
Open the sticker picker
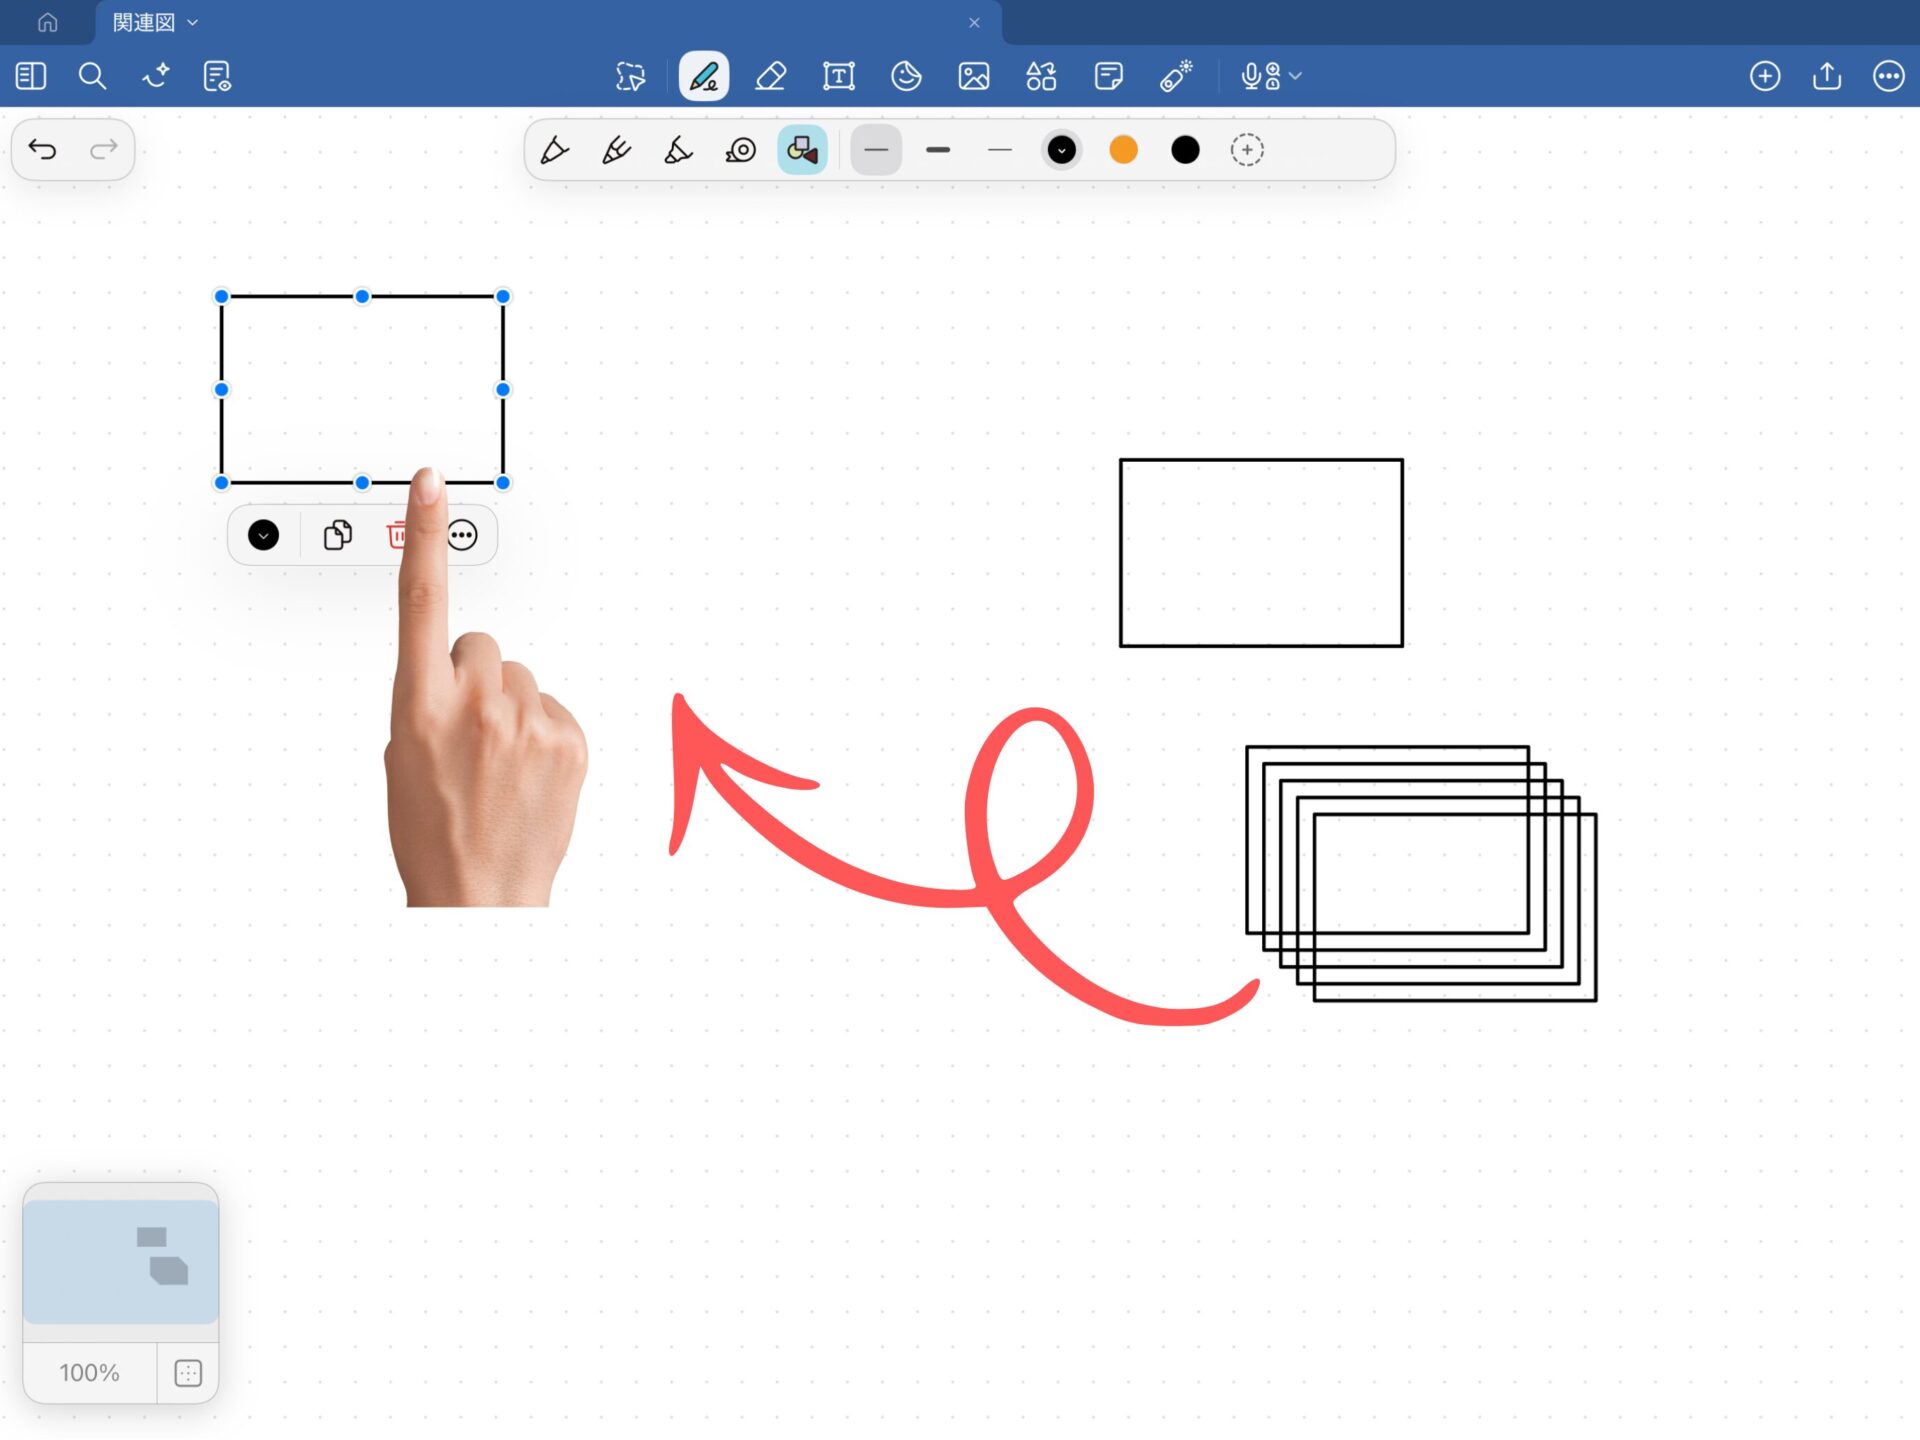click(906, 76)
